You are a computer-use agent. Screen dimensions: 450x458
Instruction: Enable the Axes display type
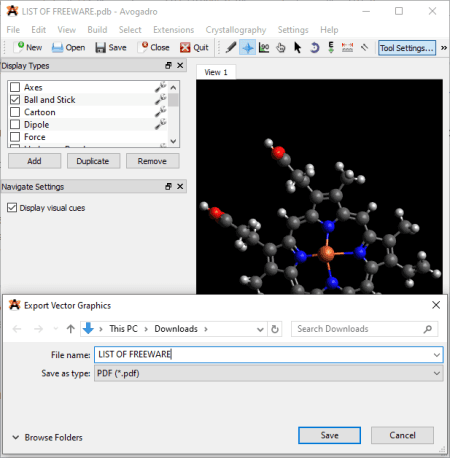(x=15, y=87)
